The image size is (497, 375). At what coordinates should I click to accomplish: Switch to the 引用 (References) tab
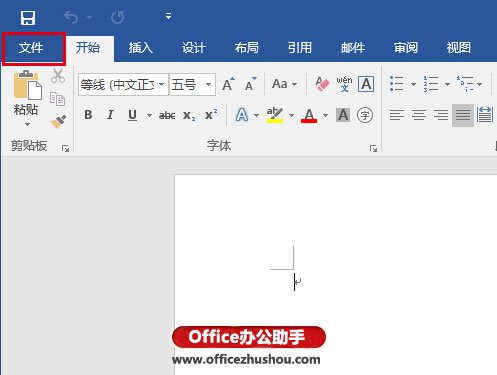(x=300, y=48)
